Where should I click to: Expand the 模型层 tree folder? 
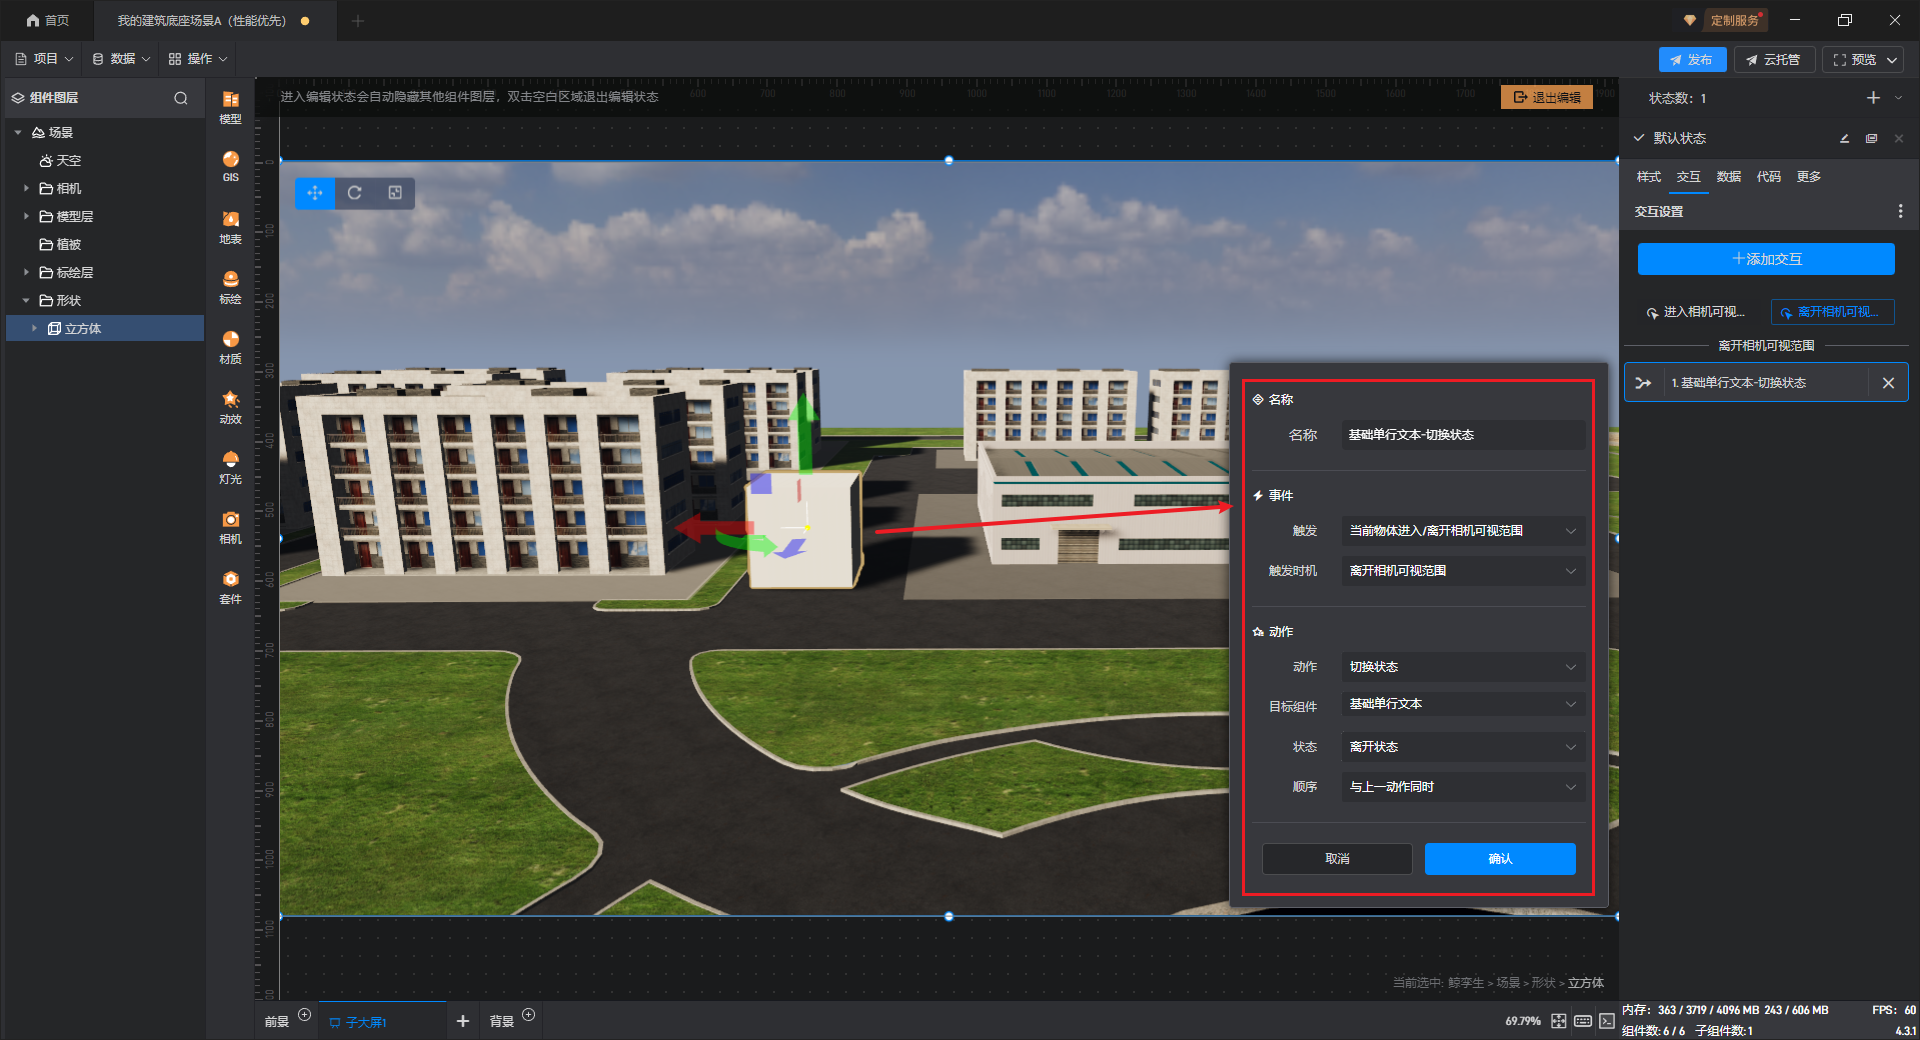coord(27,216)
